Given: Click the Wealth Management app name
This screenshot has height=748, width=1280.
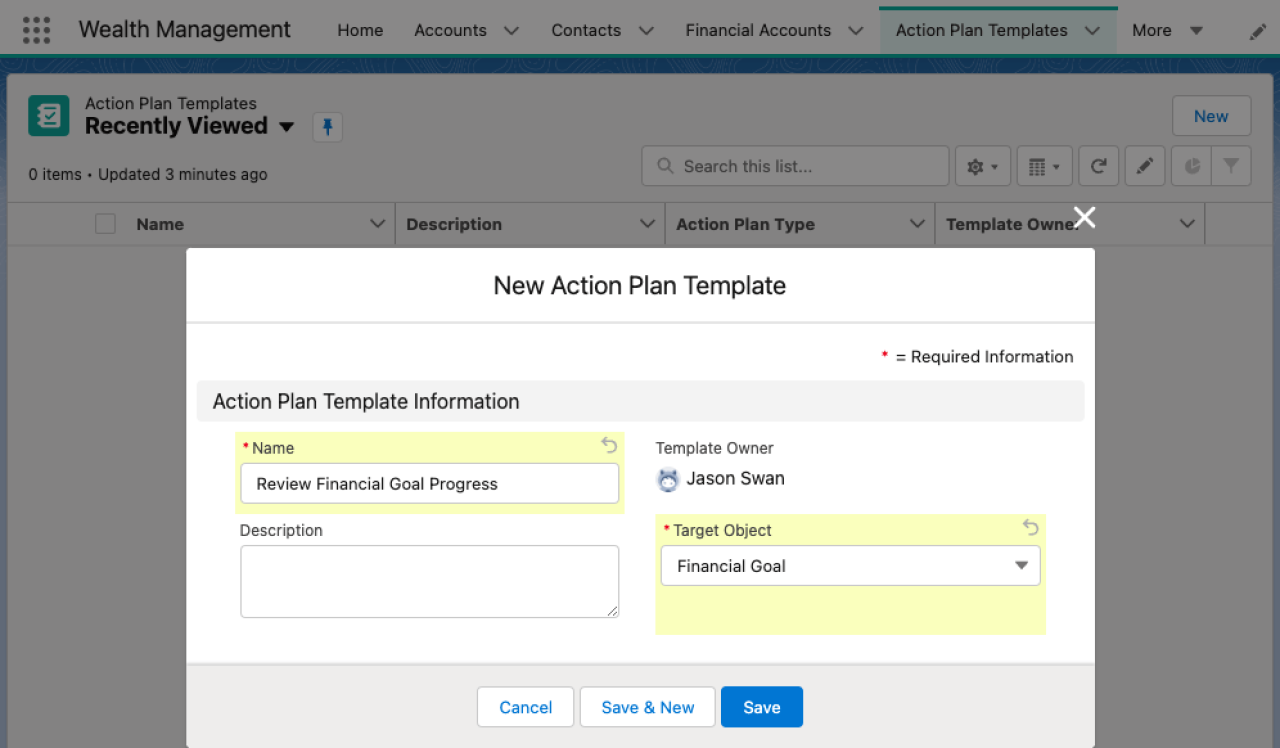Looking at the screenshot, I should [x=185, y=30].
